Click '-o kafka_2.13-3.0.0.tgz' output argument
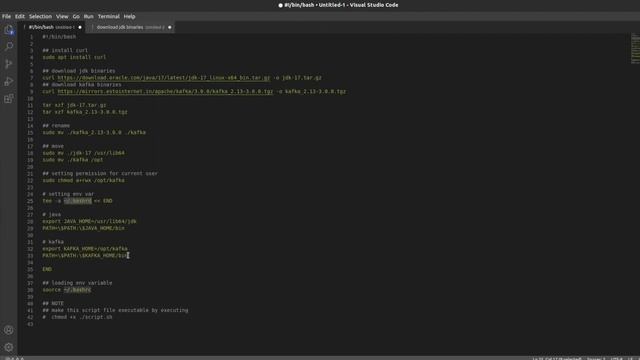The width and height of the screenshot is (640, 360). tap(311, 91)
